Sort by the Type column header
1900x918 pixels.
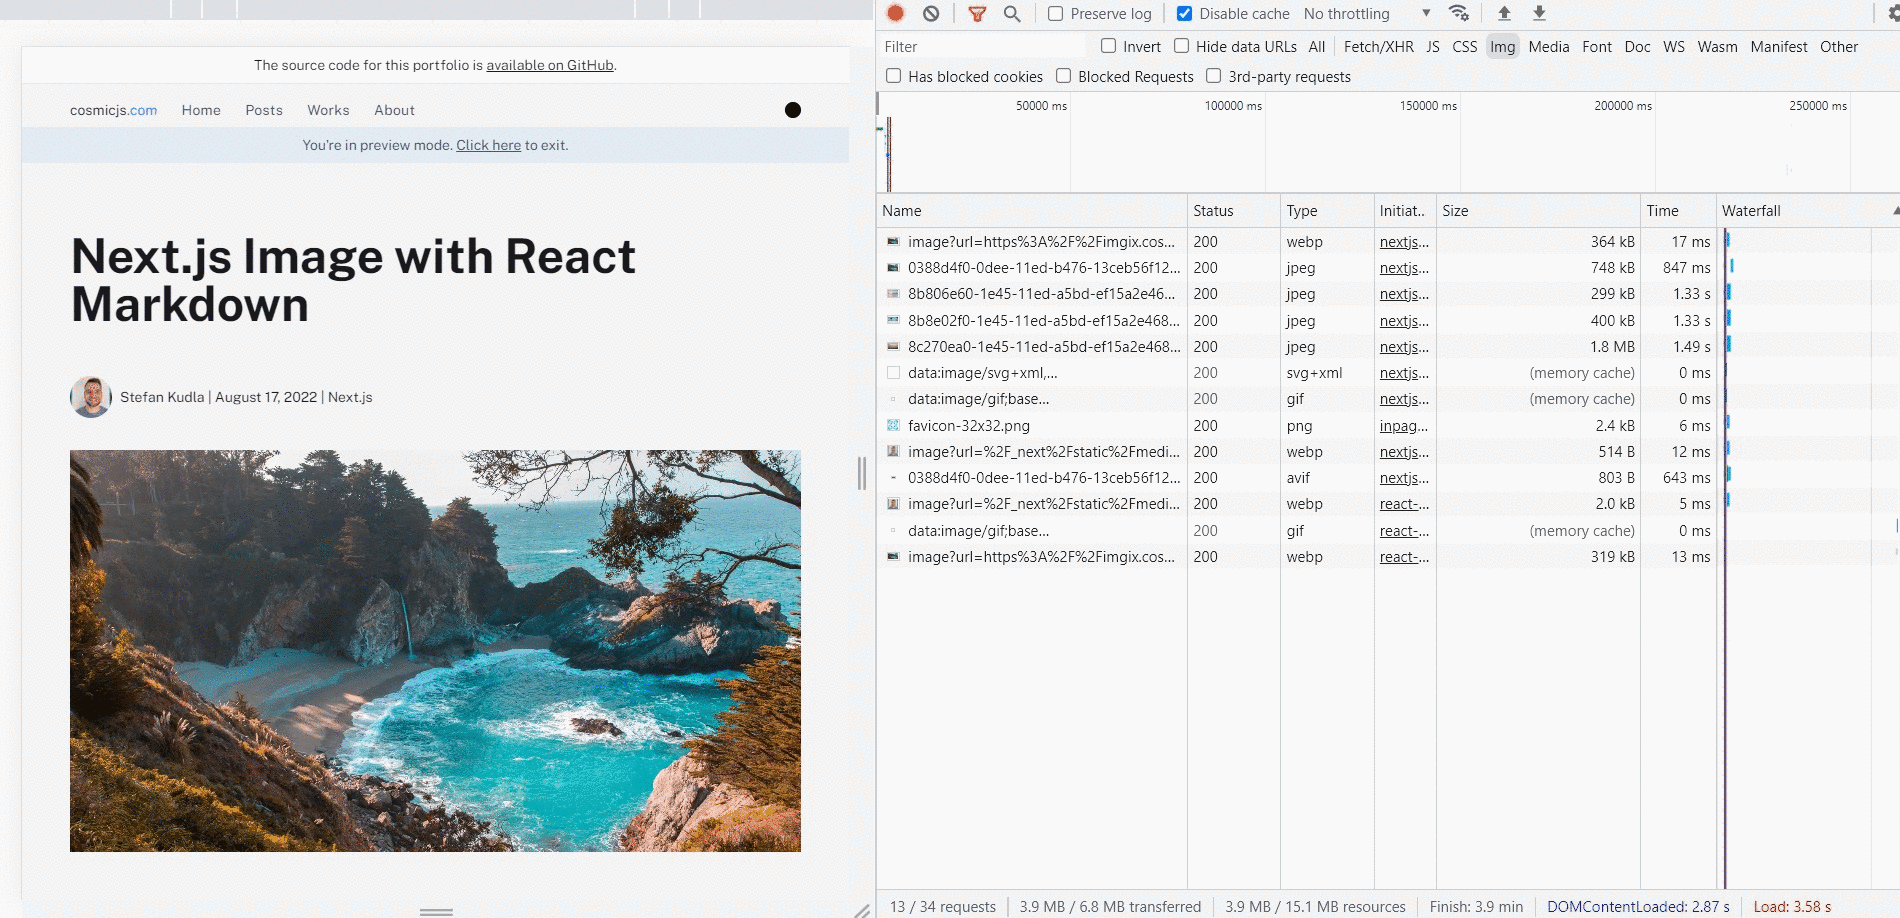click(x=1326, y=211)
